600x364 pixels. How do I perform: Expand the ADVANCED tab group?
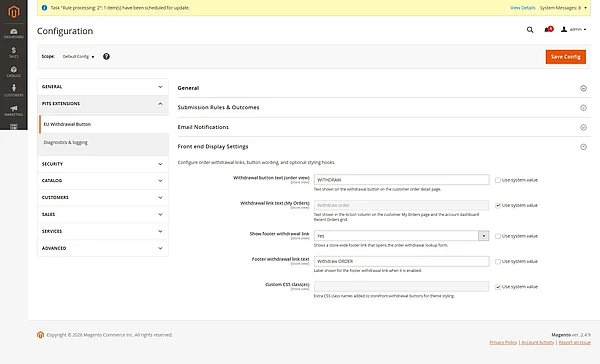pyautogui.click(x=103, y=248)
